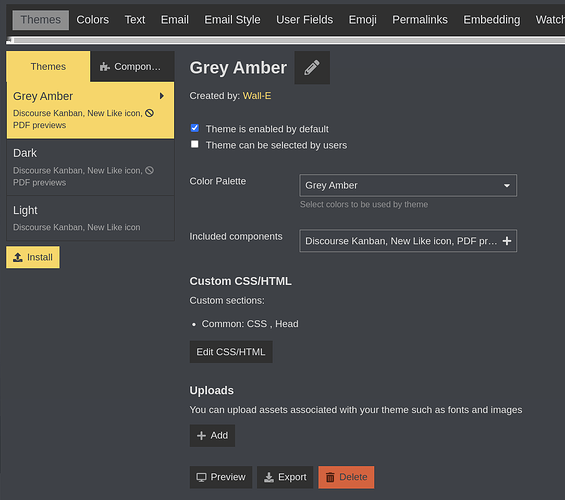Viewport: 565px width, 500px height.
Task: Click the "Common: CSS , Head" text
Action: (250, 324)
